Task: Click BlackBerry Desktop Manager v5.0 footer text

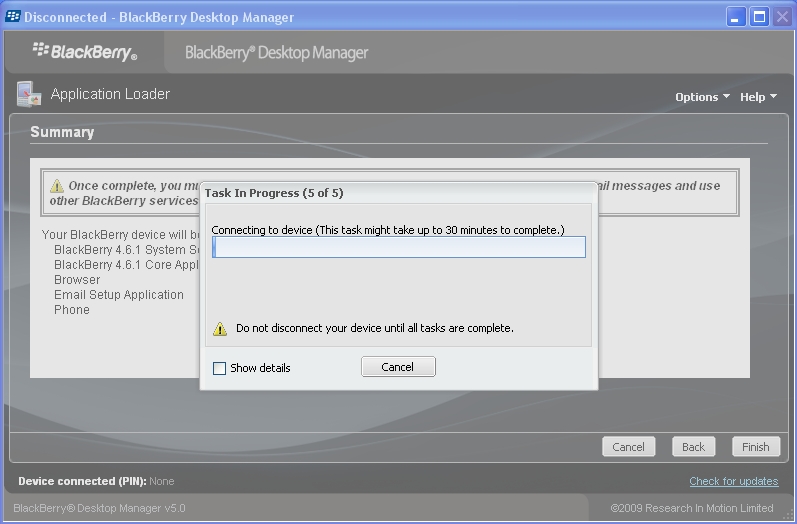Action: pos(99,508)
